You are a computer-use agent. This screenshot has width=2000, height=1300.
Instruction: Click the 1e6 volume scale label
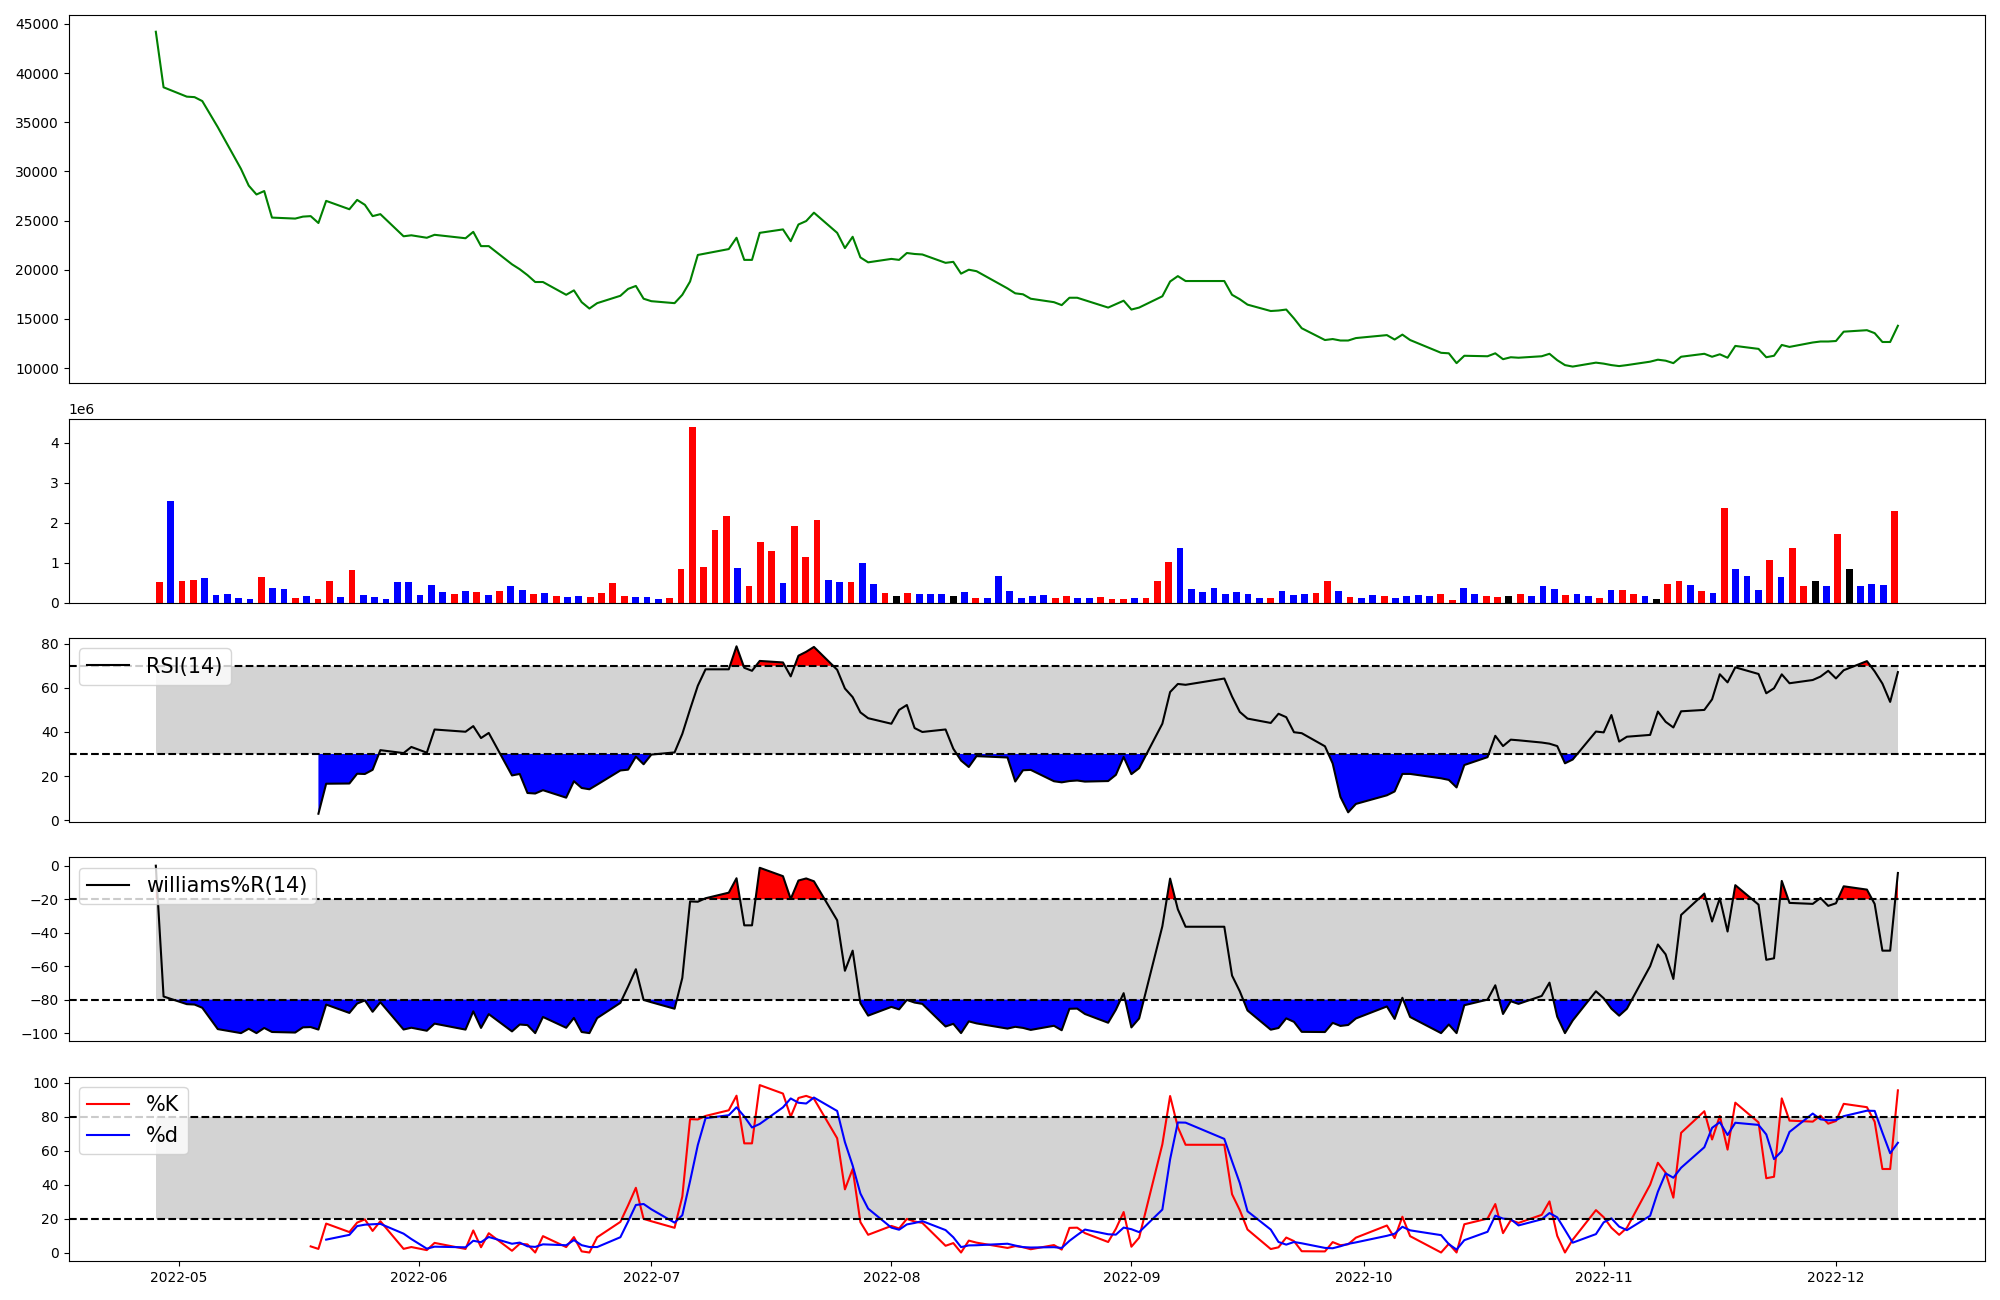coord(81,410)
